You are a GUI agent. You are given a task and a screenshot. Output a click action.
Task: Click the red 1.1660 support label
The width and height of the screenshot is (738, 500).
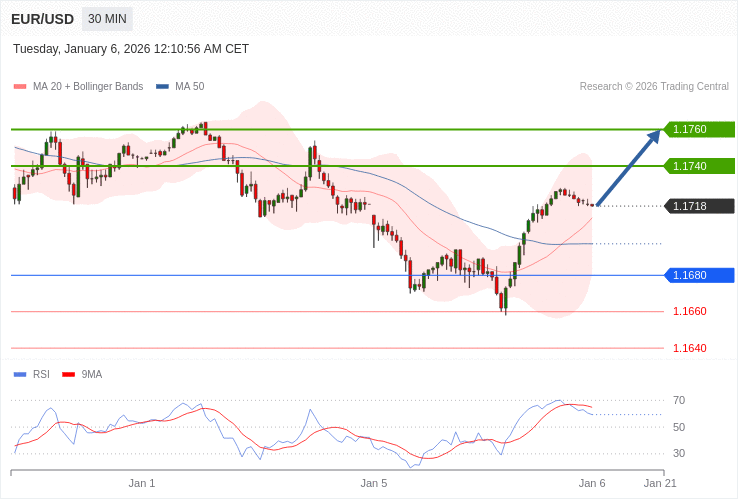689,311
